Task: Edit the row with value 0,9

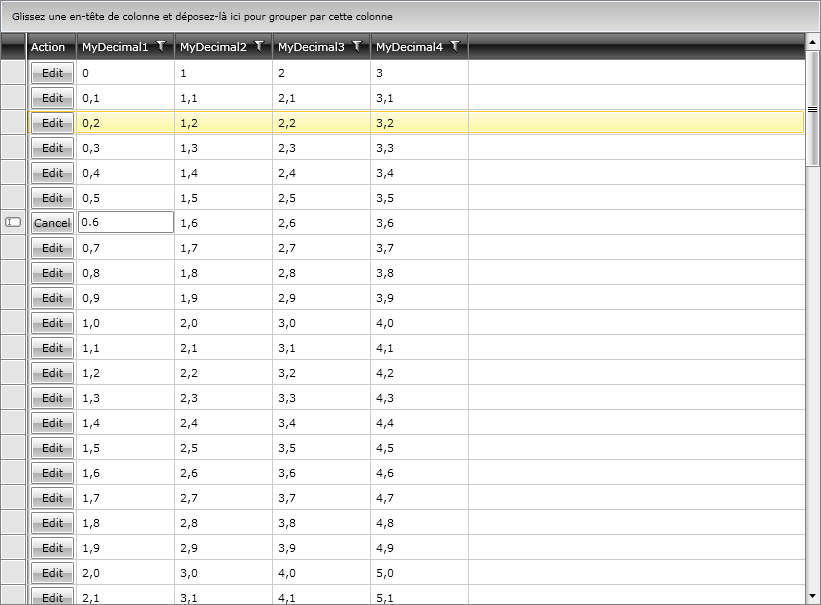Action: 52,298
